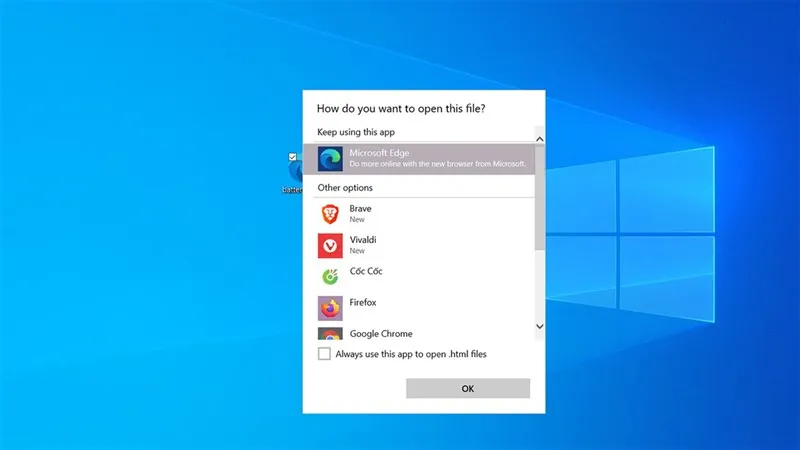The width and height of the screenshot is (800, 450).
Task: Pick the "Firefox" text entry
Action: [364, 302]
